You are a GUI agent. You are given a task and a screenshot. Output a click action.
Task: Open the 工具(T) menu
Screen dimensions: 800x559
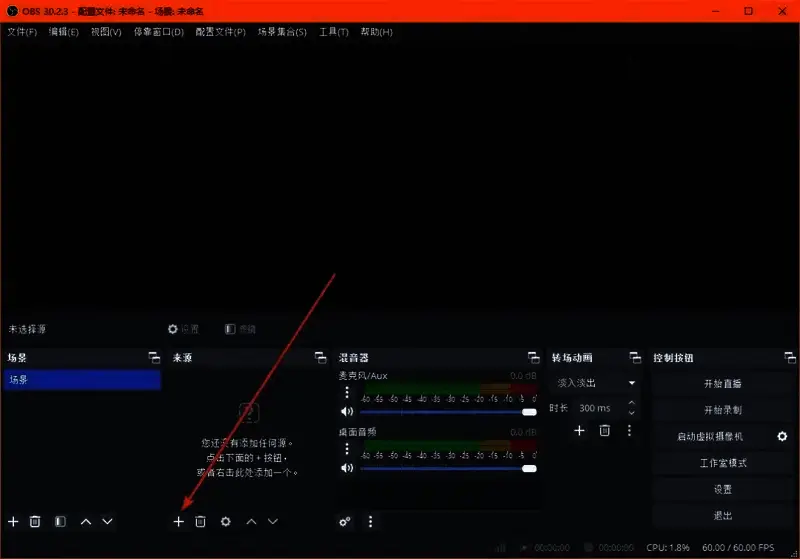(334, 32)
